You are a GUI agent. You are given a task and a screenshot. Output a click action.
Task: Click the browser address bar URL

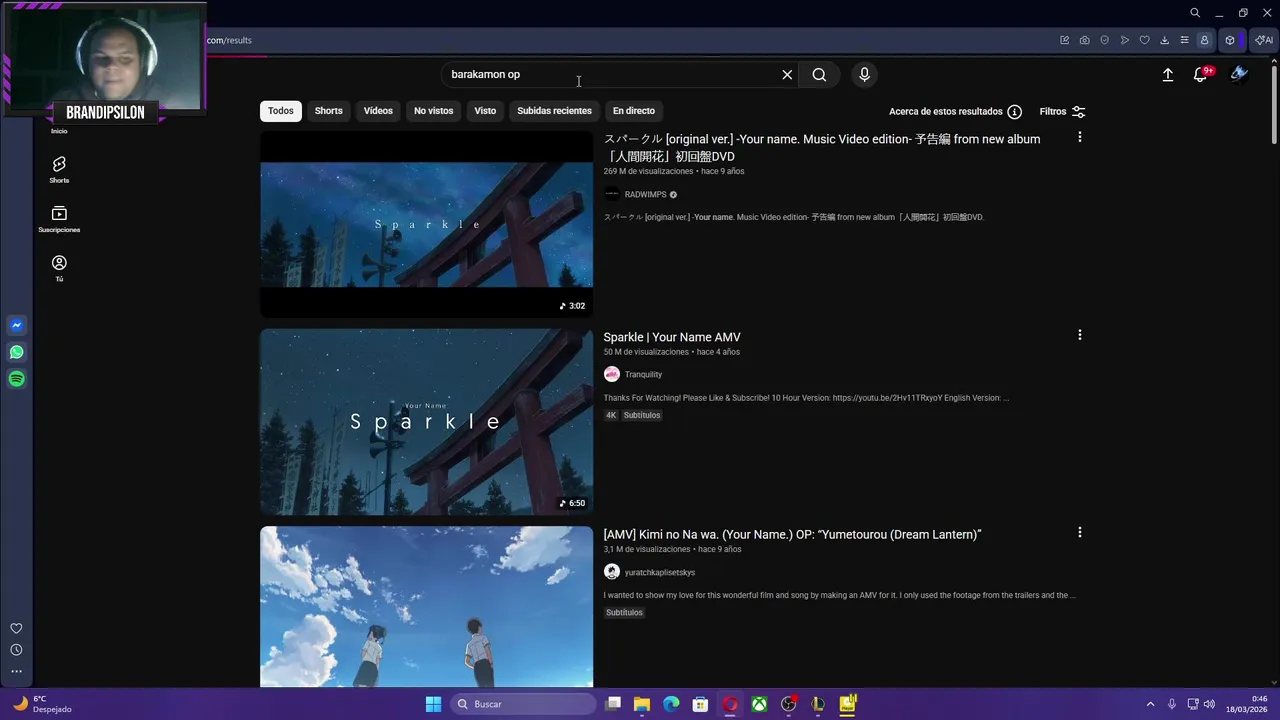coord(229,40)
